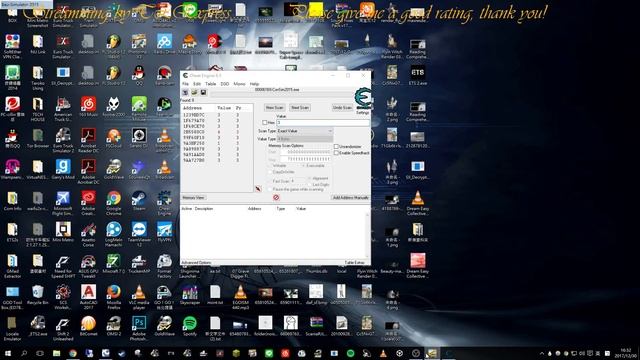Click the red clear list icon
The width and height of the screenshot is (640, 360).
(x=276, y=198)
